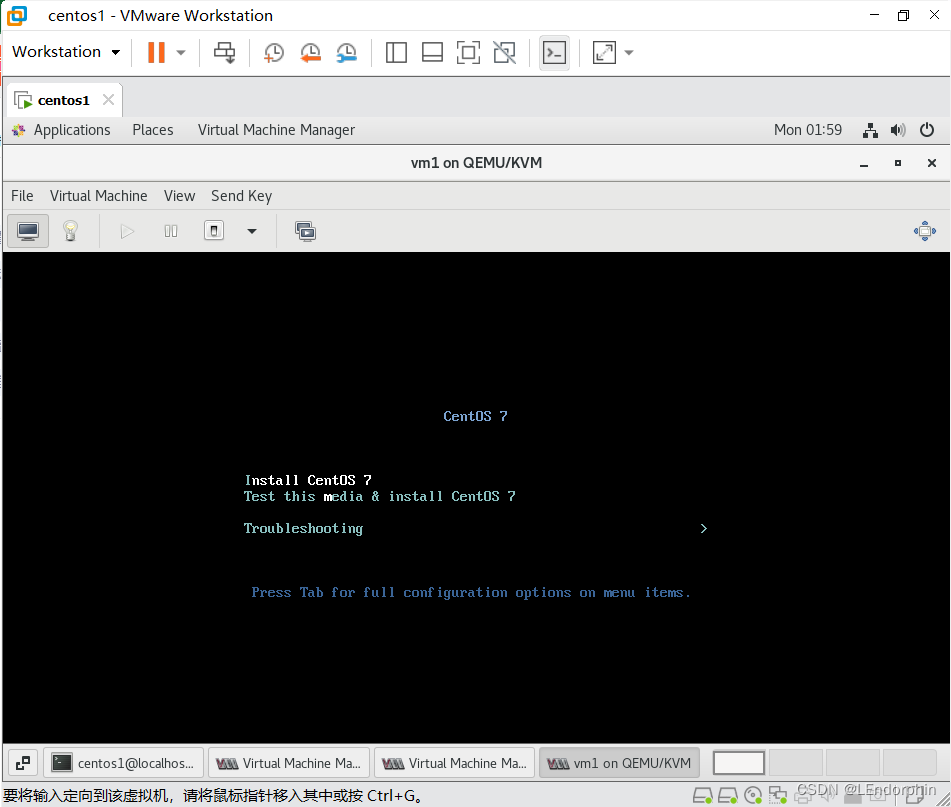Click the clock showing Mon 01:59
This screenshot has width=951, height=807.
(x=807, y=130)
